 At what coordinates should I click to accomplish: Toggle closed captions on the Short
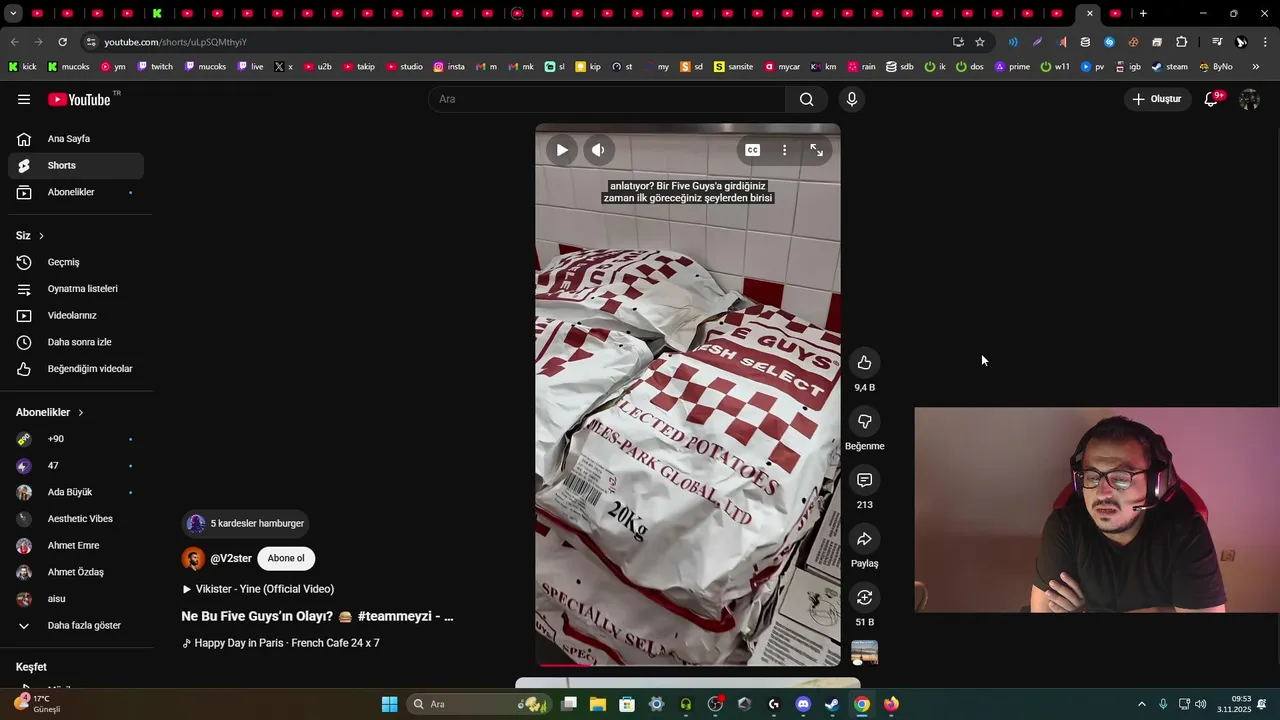752,150
